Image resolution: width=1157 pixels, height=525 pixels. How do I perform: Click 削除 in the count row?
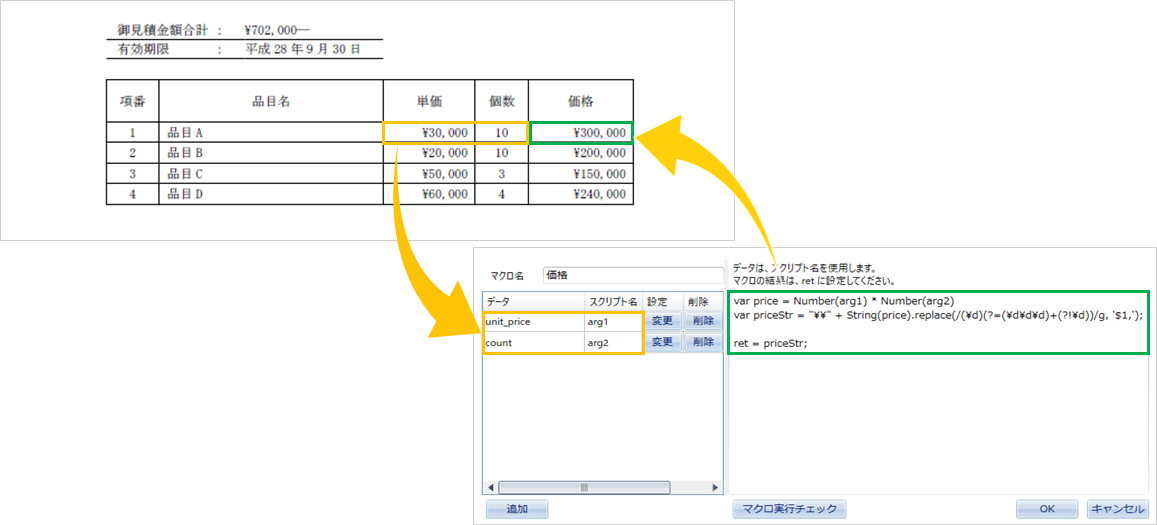coord(701,343)
